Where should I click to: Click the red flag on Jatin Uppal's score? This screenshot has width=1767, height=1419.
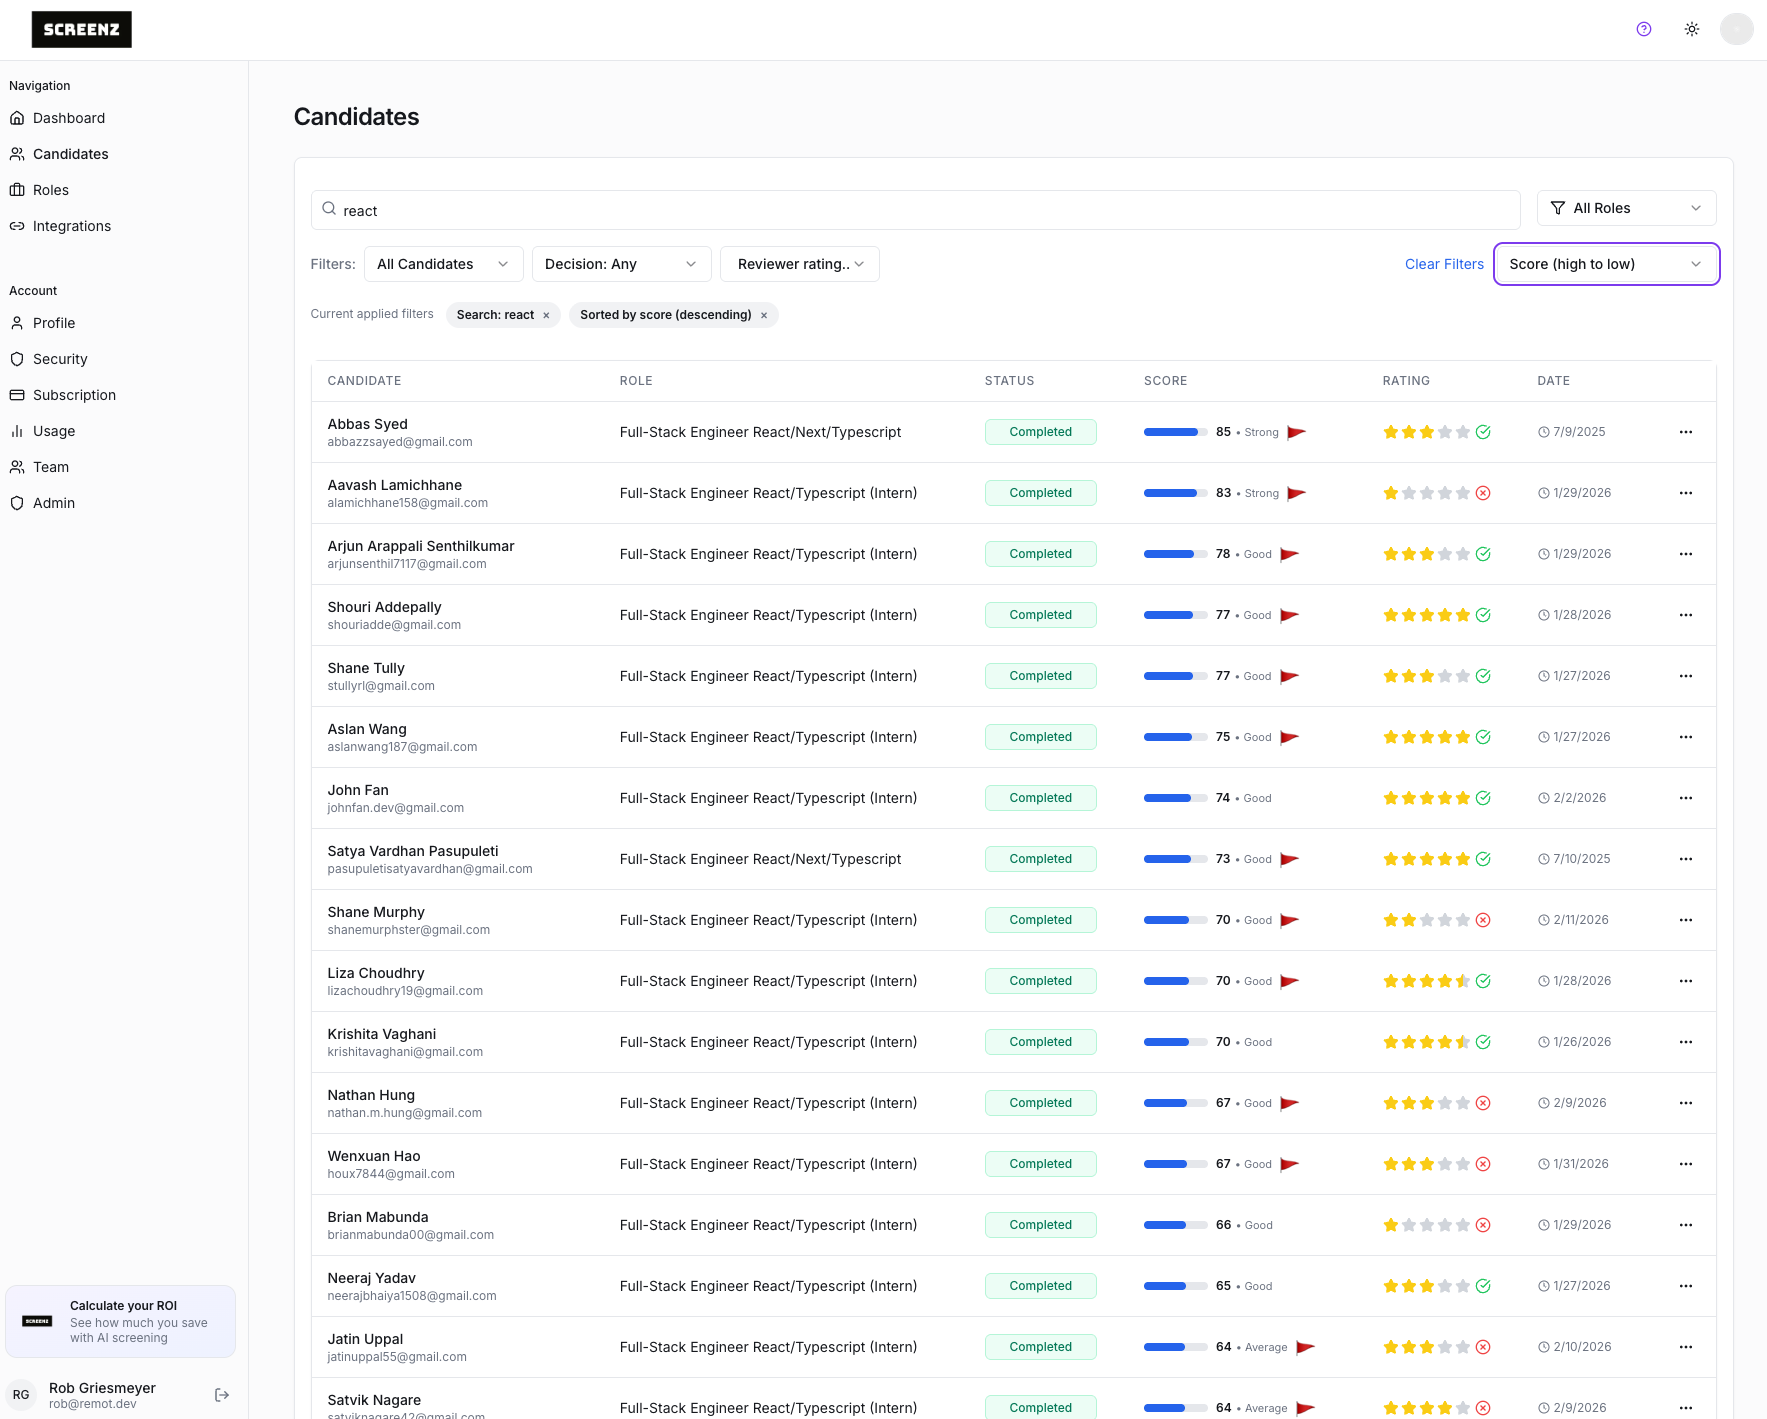point(1304,1347)
